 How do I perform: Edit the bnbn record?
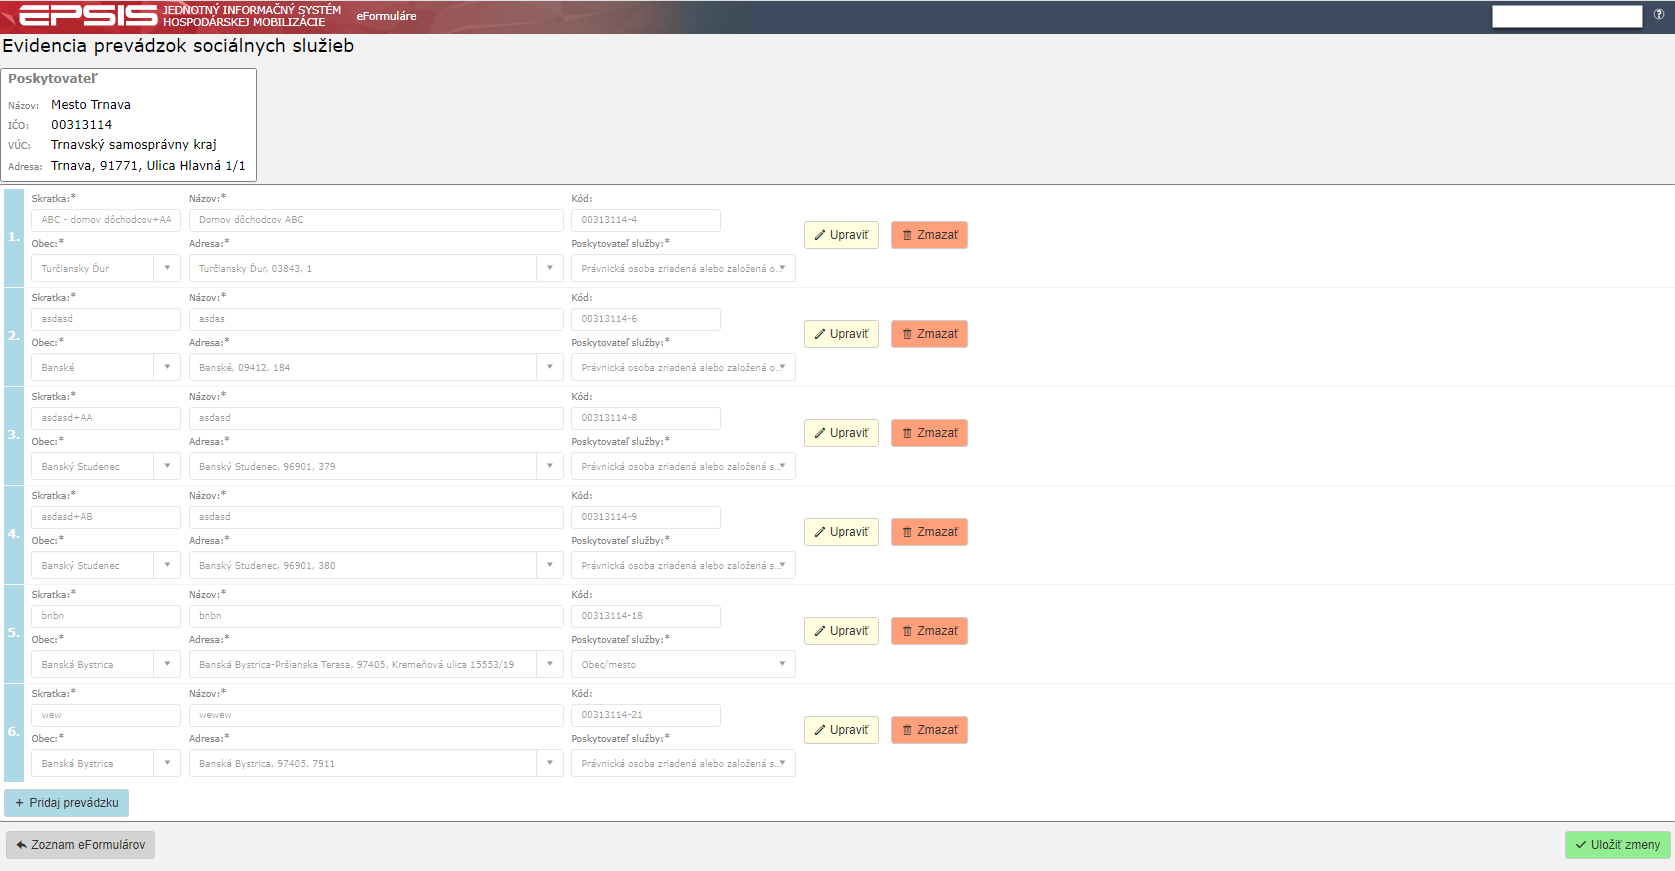[841, 631]
